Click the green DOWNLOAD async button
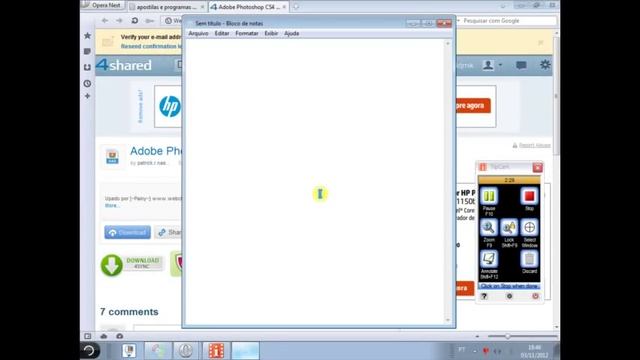This screenshot has height=360, width=640. point(132,265)
